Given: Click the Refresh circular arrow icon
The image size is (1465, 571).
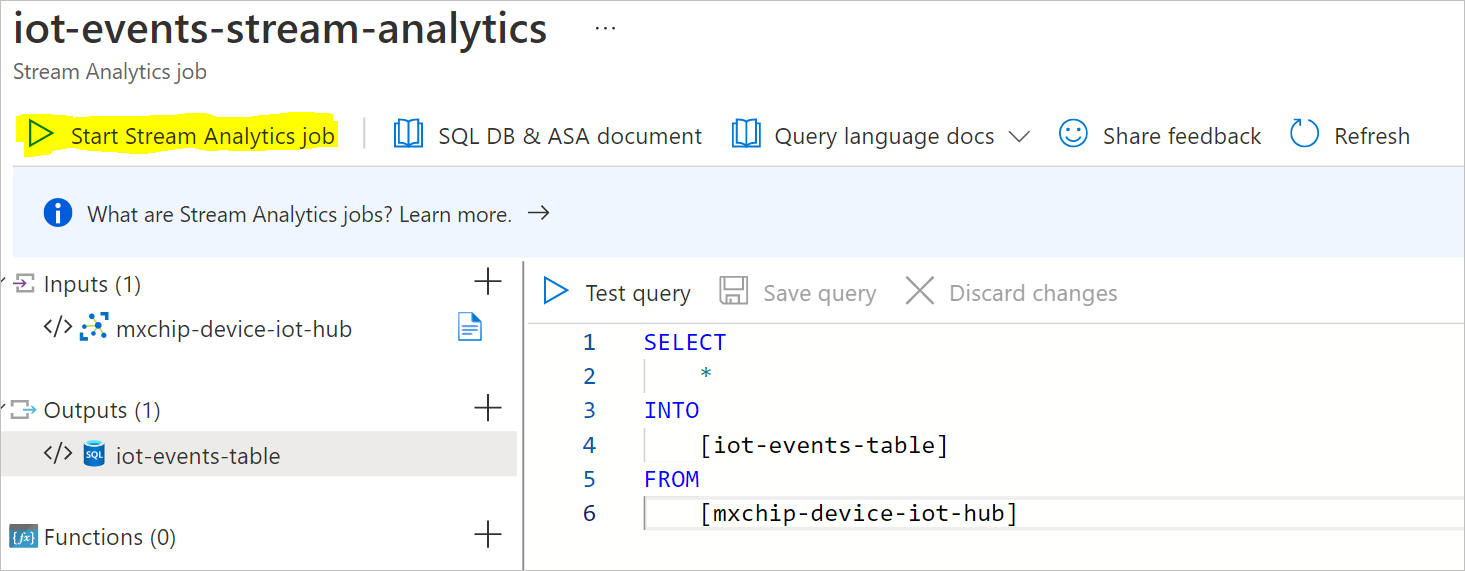Looking at the screenshot, I should (x=1304, y=134).
